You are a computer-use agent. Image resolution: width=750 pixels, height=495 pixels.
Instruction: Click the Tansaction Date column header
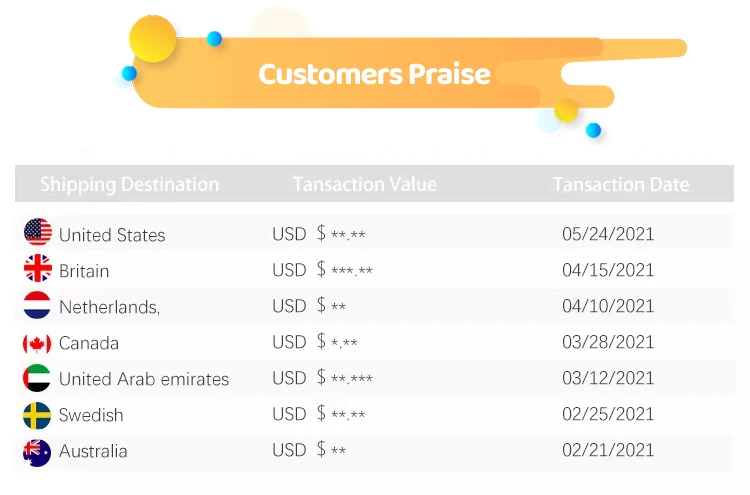621,184
